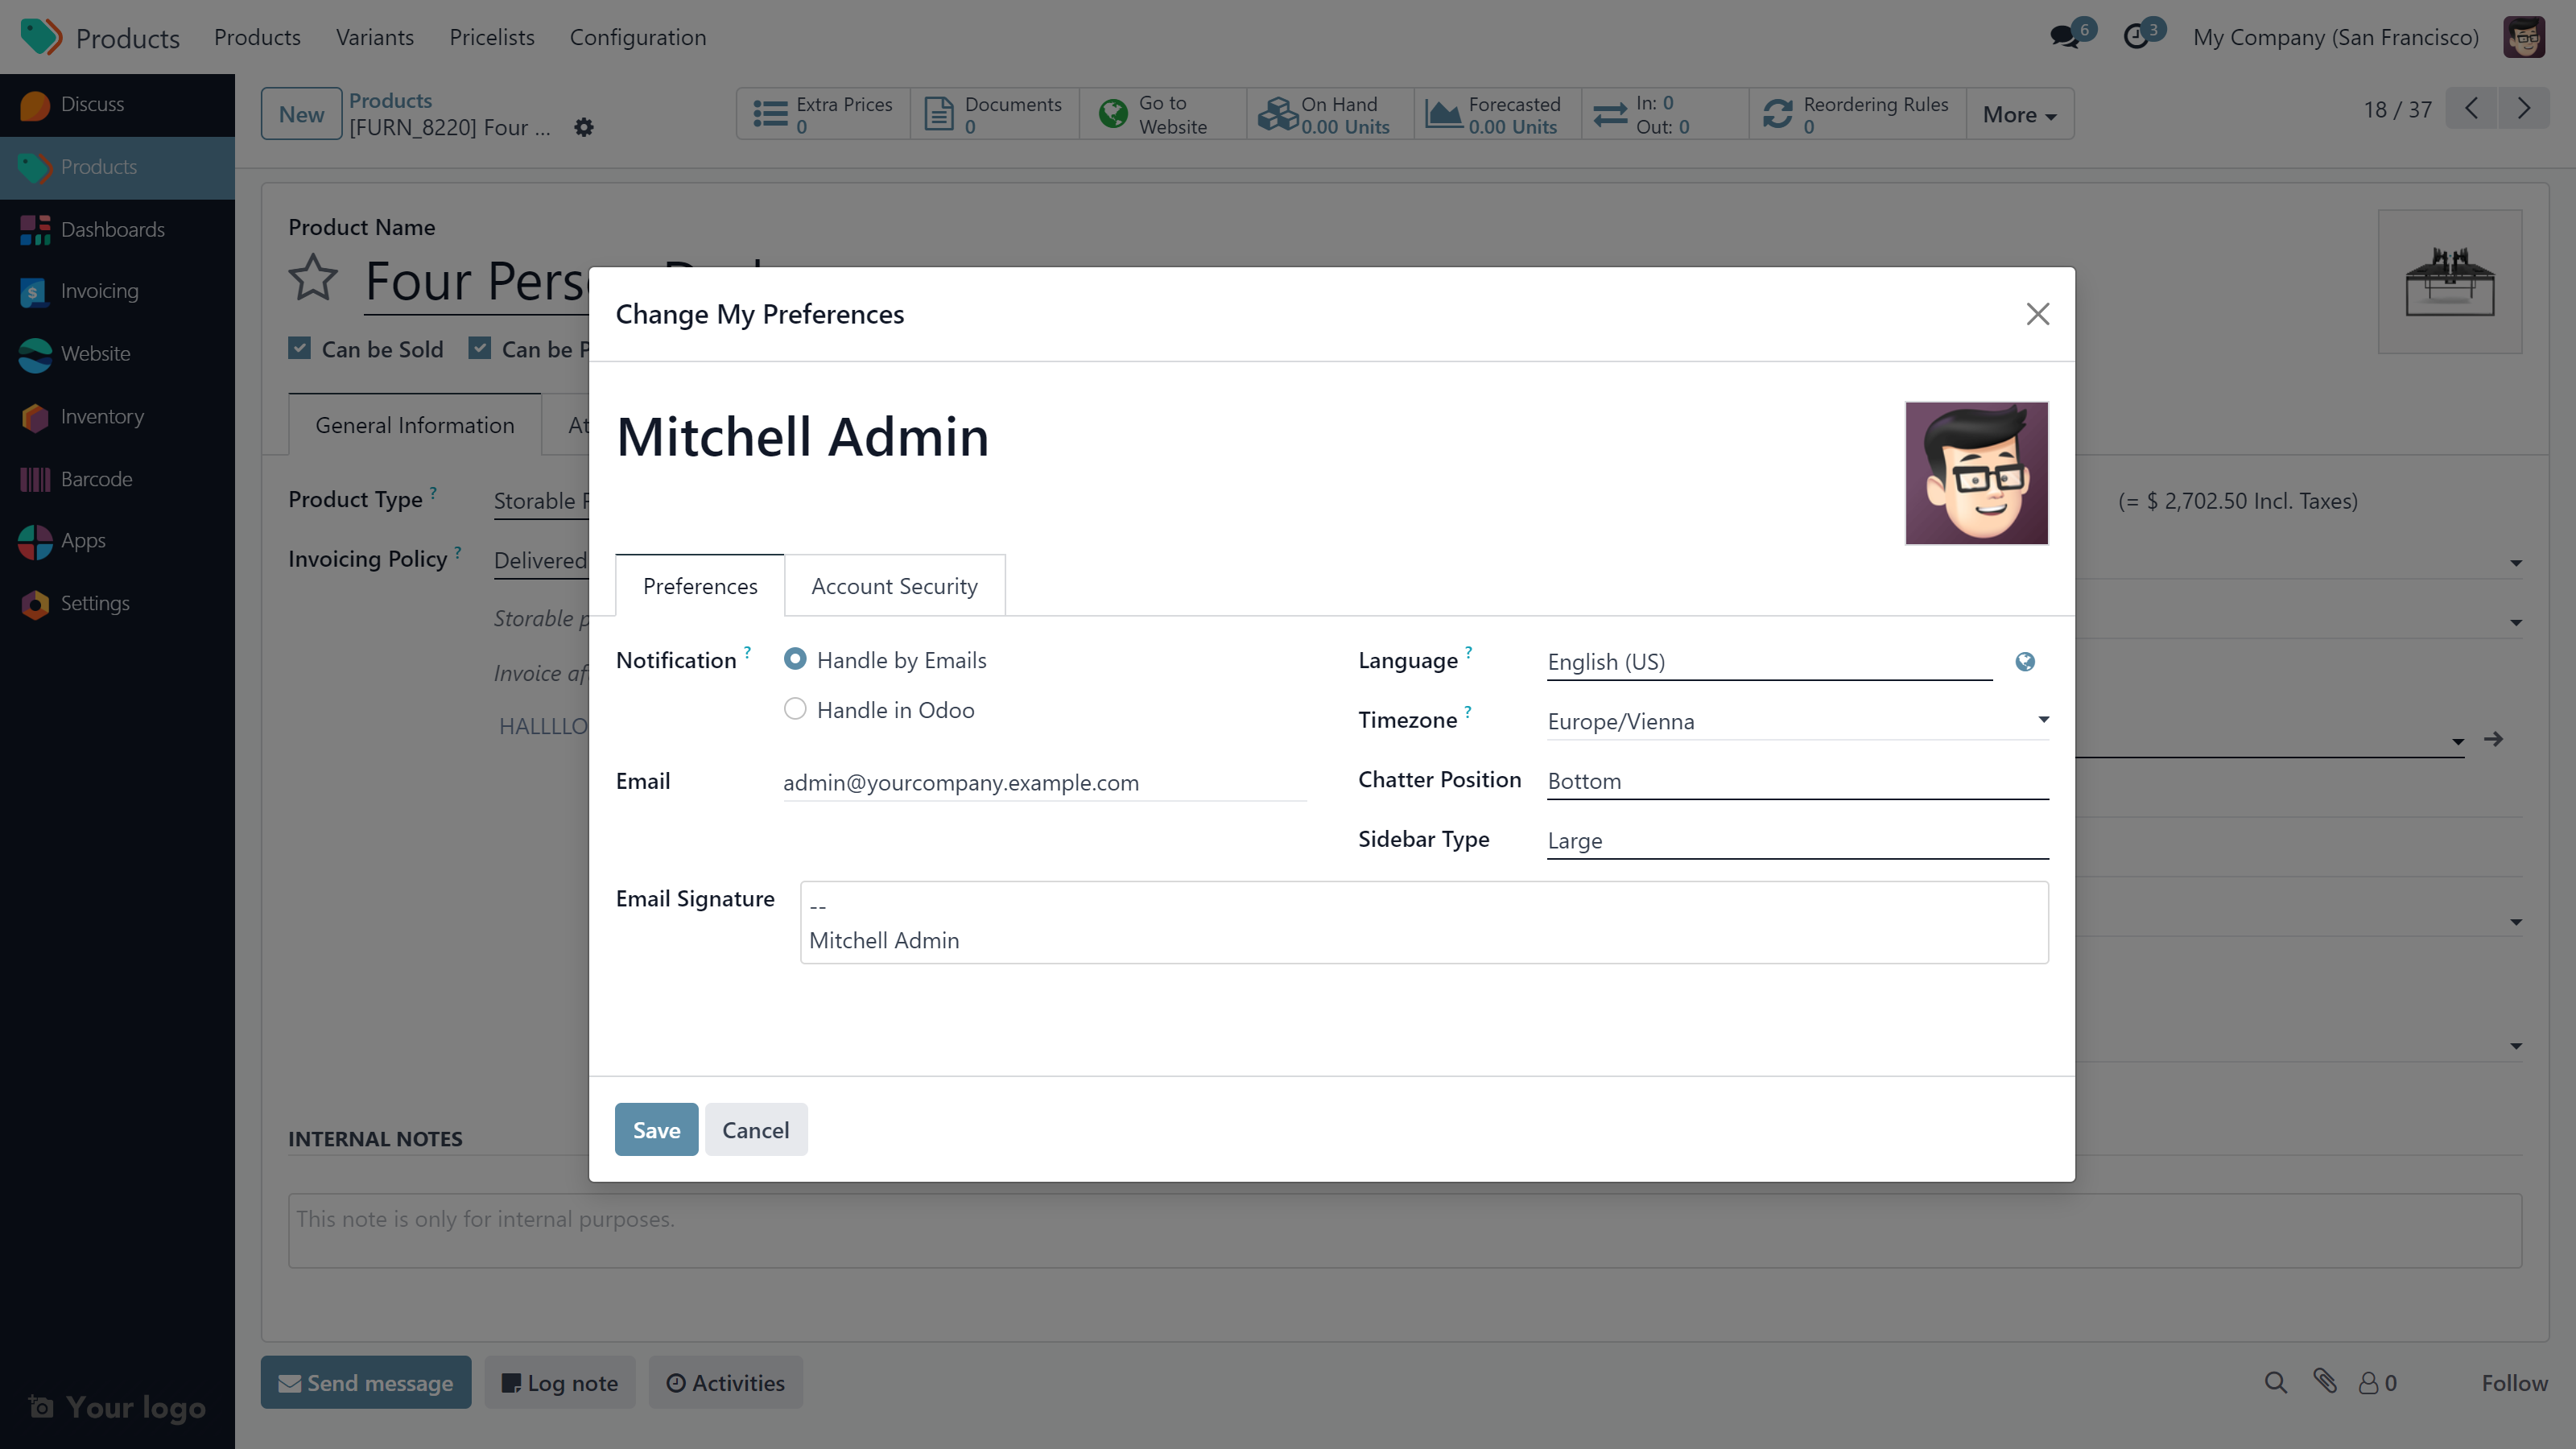
Task: Open the Pricelists menu
Action: (491, 37)
